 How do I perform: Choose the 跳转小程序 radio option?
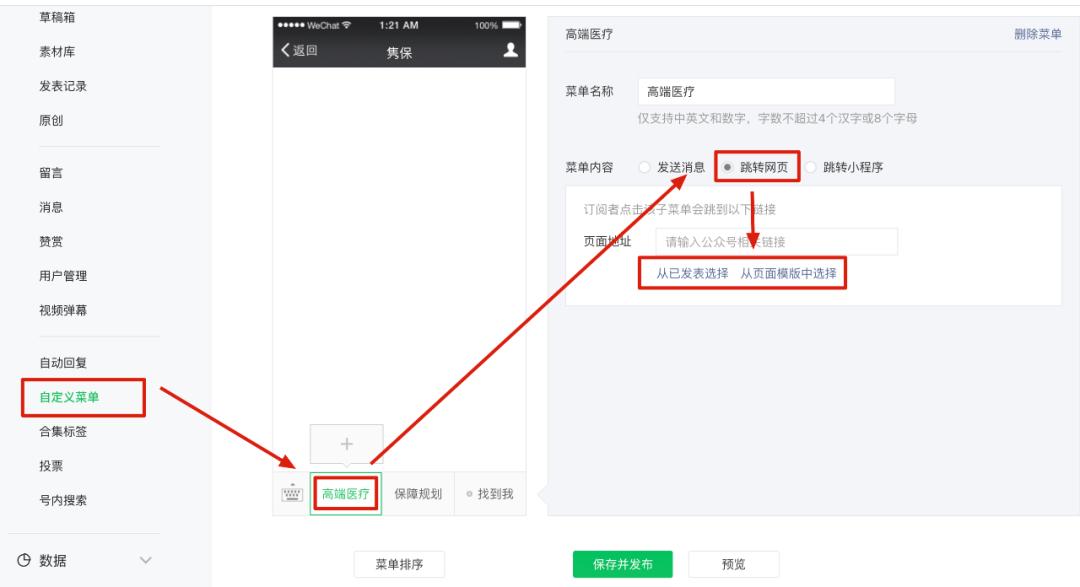pos(810,169)
